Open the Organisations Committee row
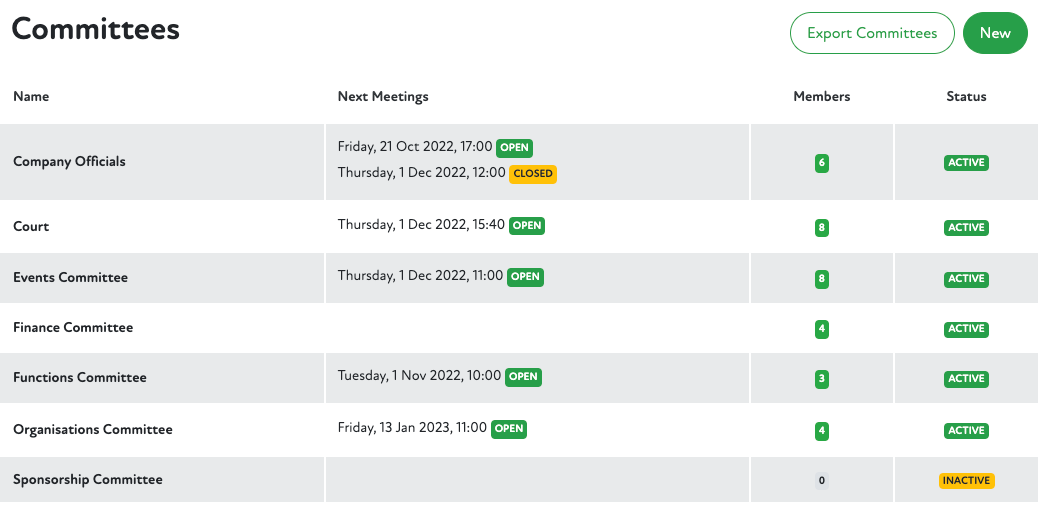This screenshot has height=510, width=1038. pyautogui.click(x=93, y=430)
